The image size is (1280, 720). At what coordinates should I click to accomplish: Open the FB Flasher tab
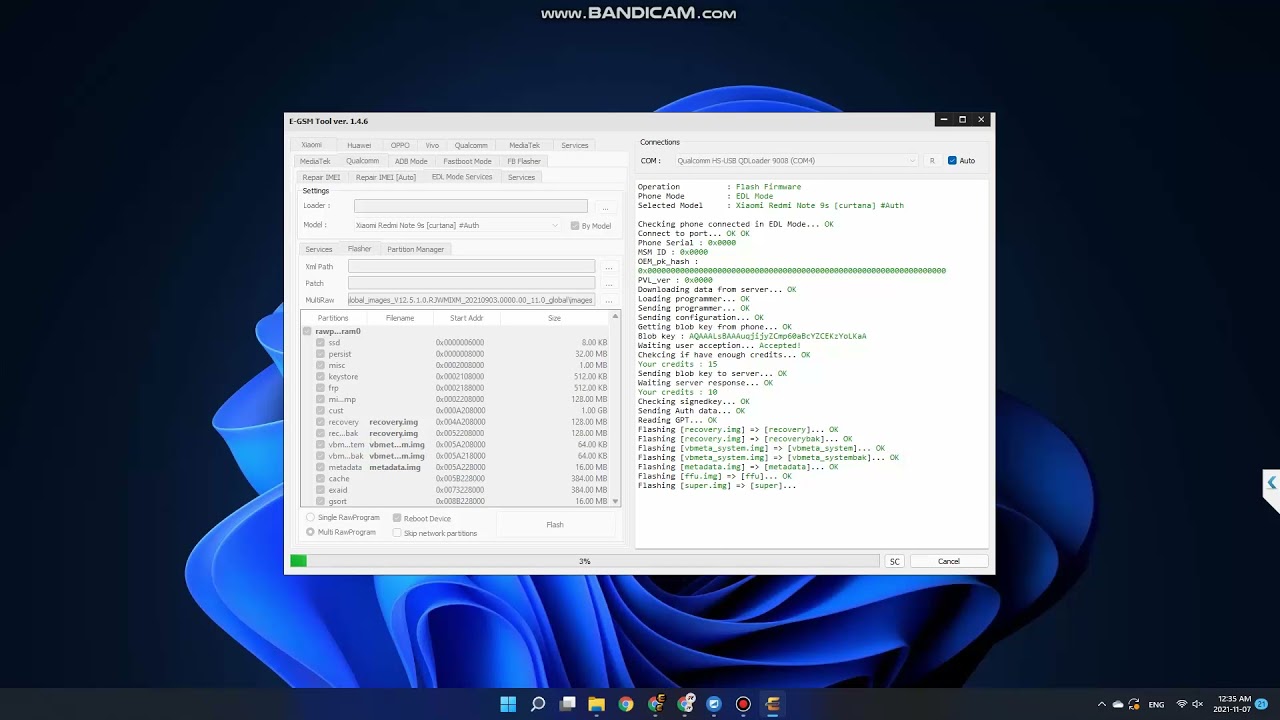tap(524, 161)
